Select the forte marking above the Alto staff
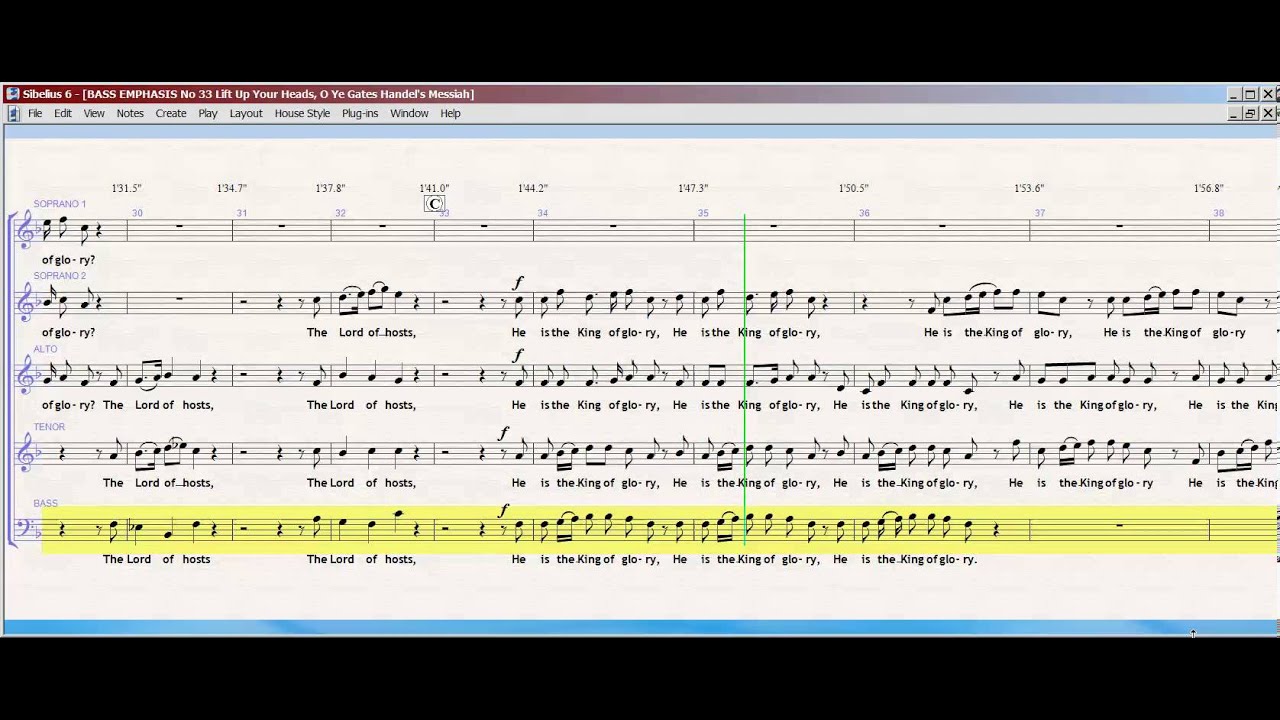 [518, 355]
